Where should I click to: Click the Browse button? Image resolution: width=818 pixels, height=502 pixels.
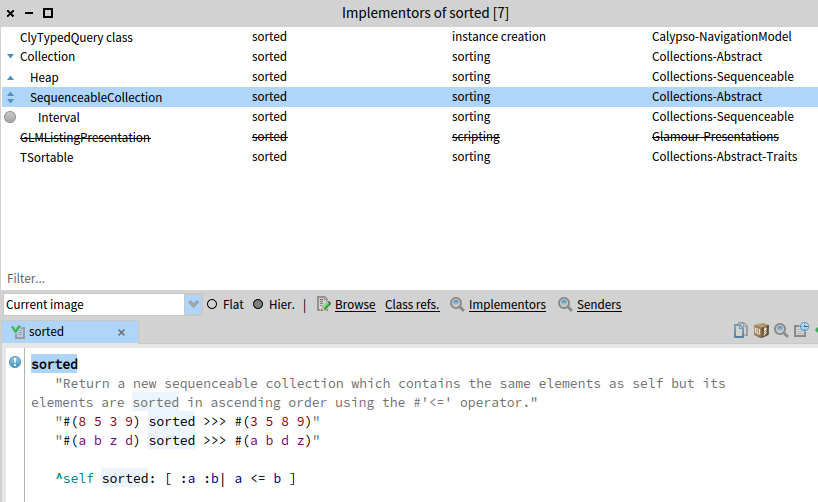[x=355, y=305]
